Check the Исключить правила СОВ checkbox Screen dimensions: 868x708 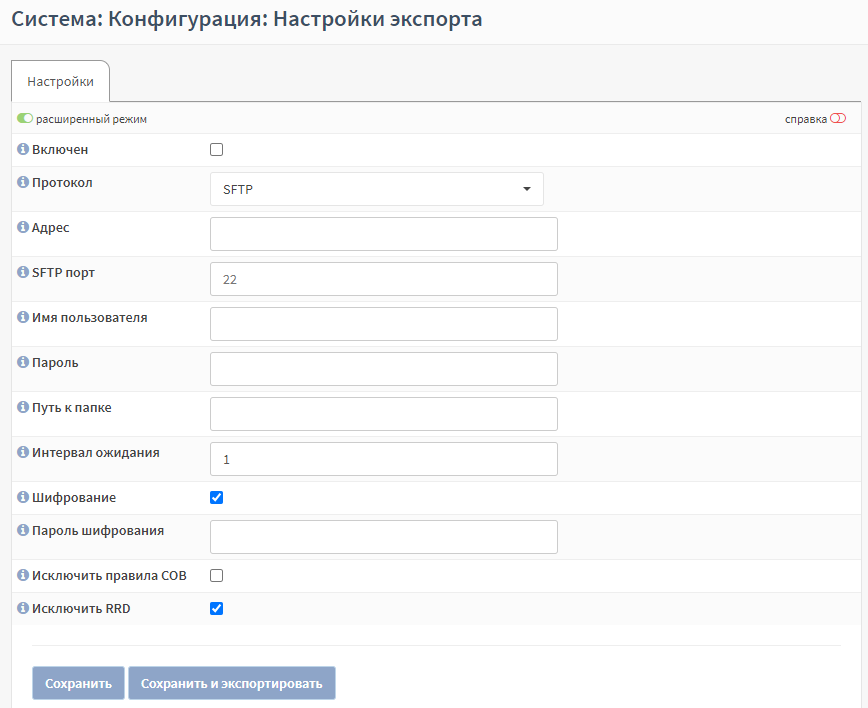tap(216, 576)
